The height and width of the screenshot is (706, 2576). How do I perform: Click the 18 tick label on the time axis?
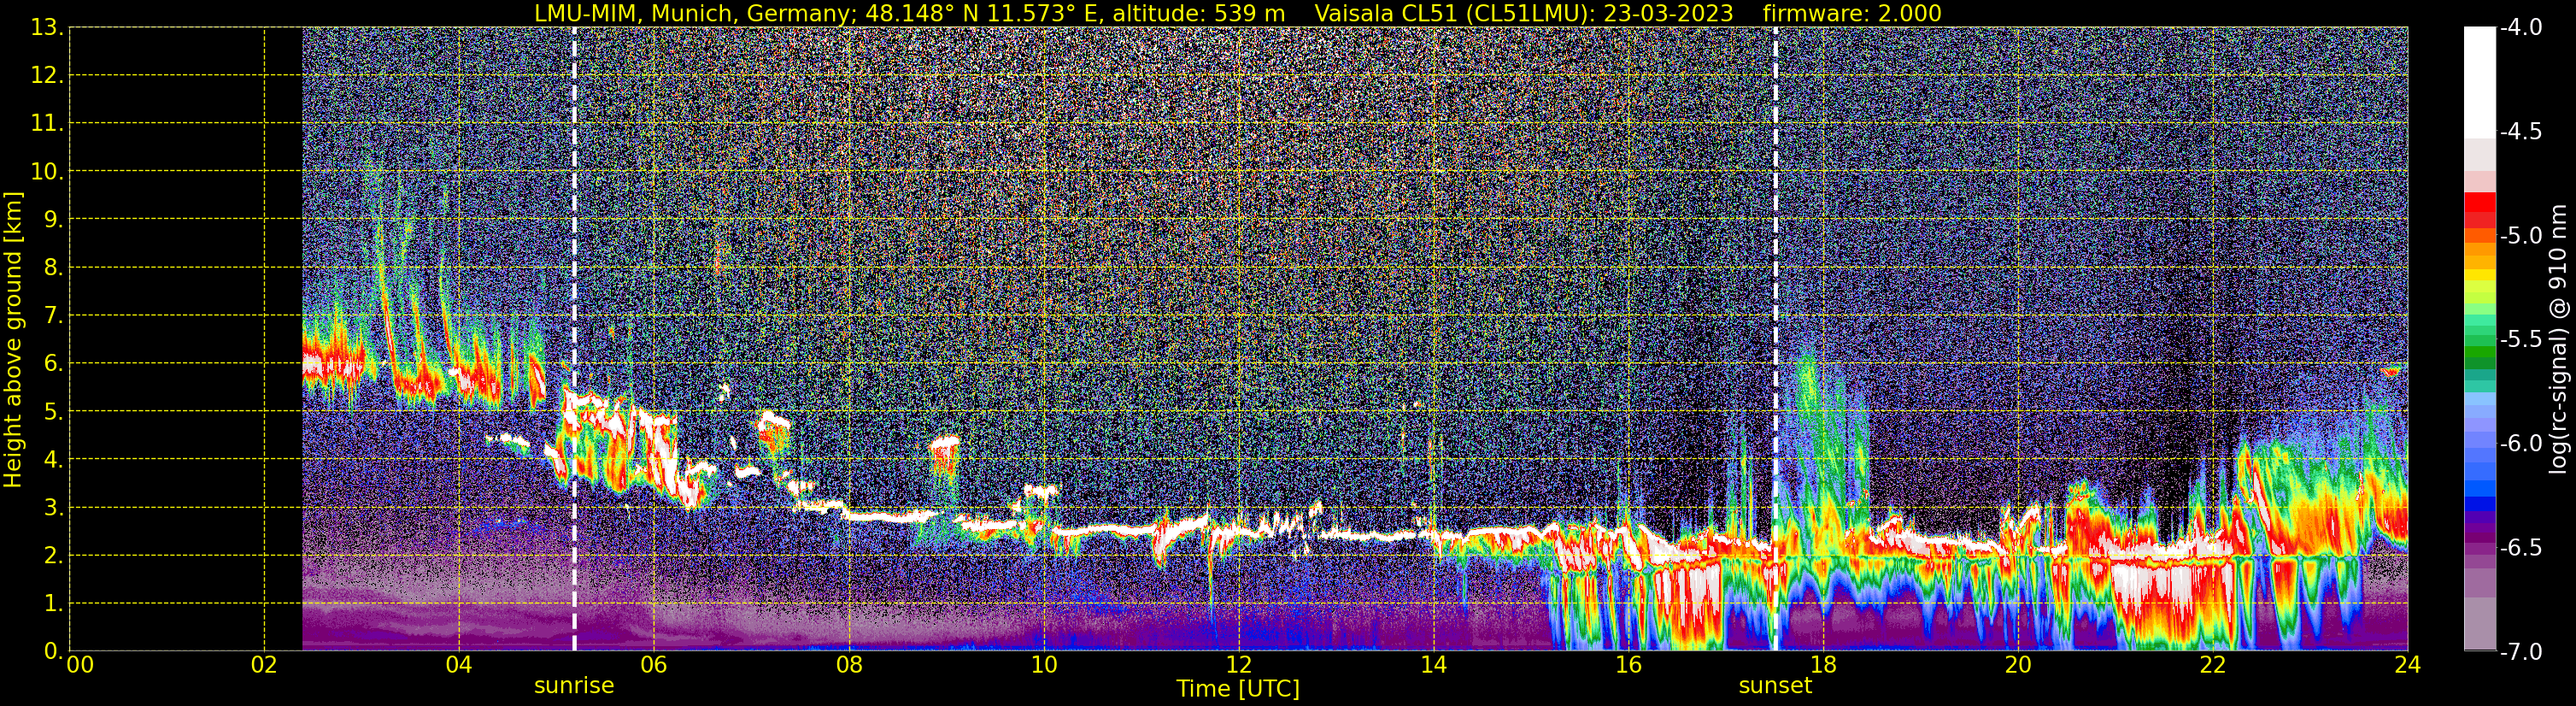tap(1824, 665)
